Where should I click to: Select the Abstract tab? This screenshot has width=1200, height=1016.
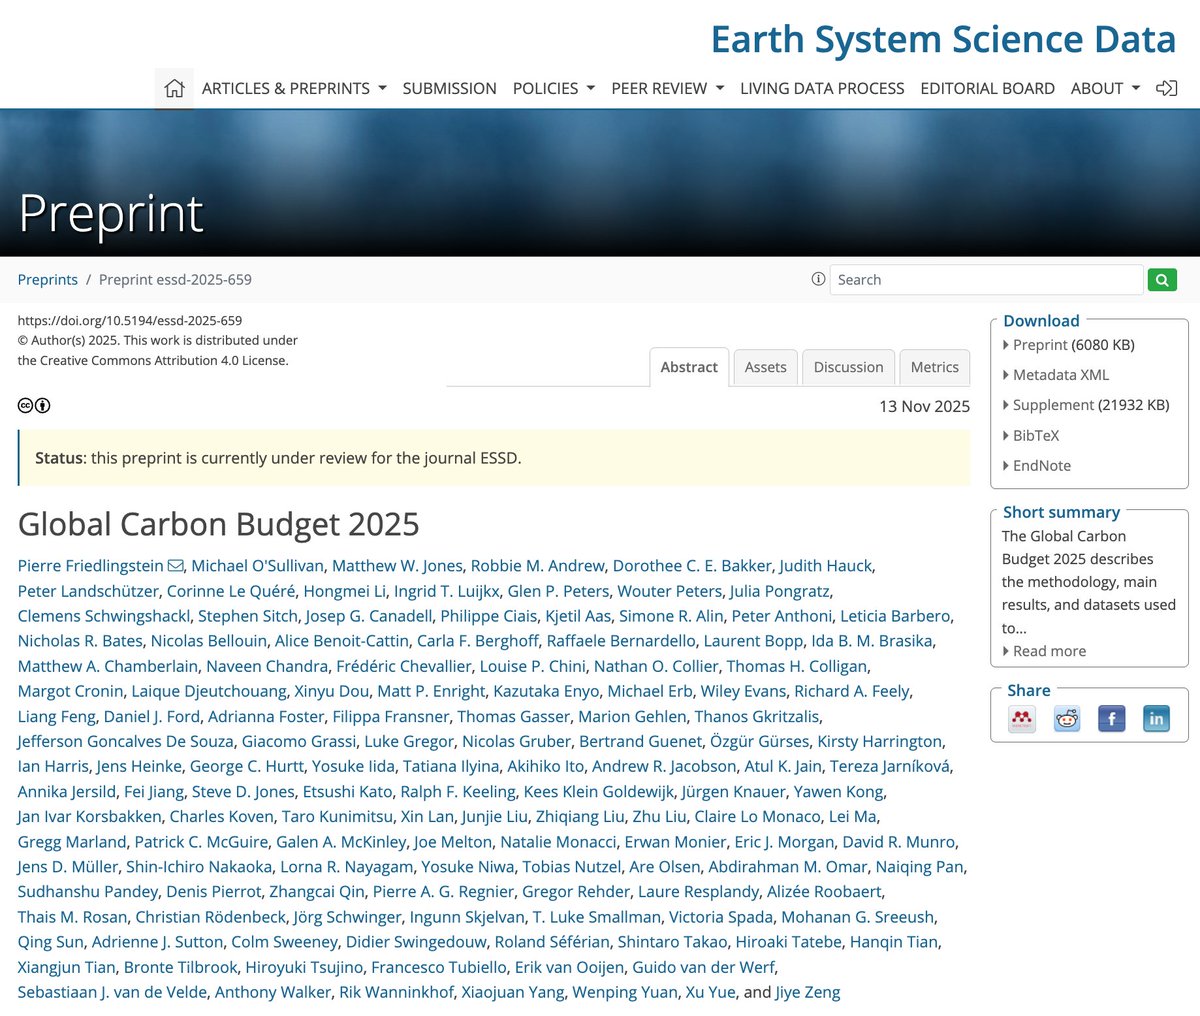point(689,367)
